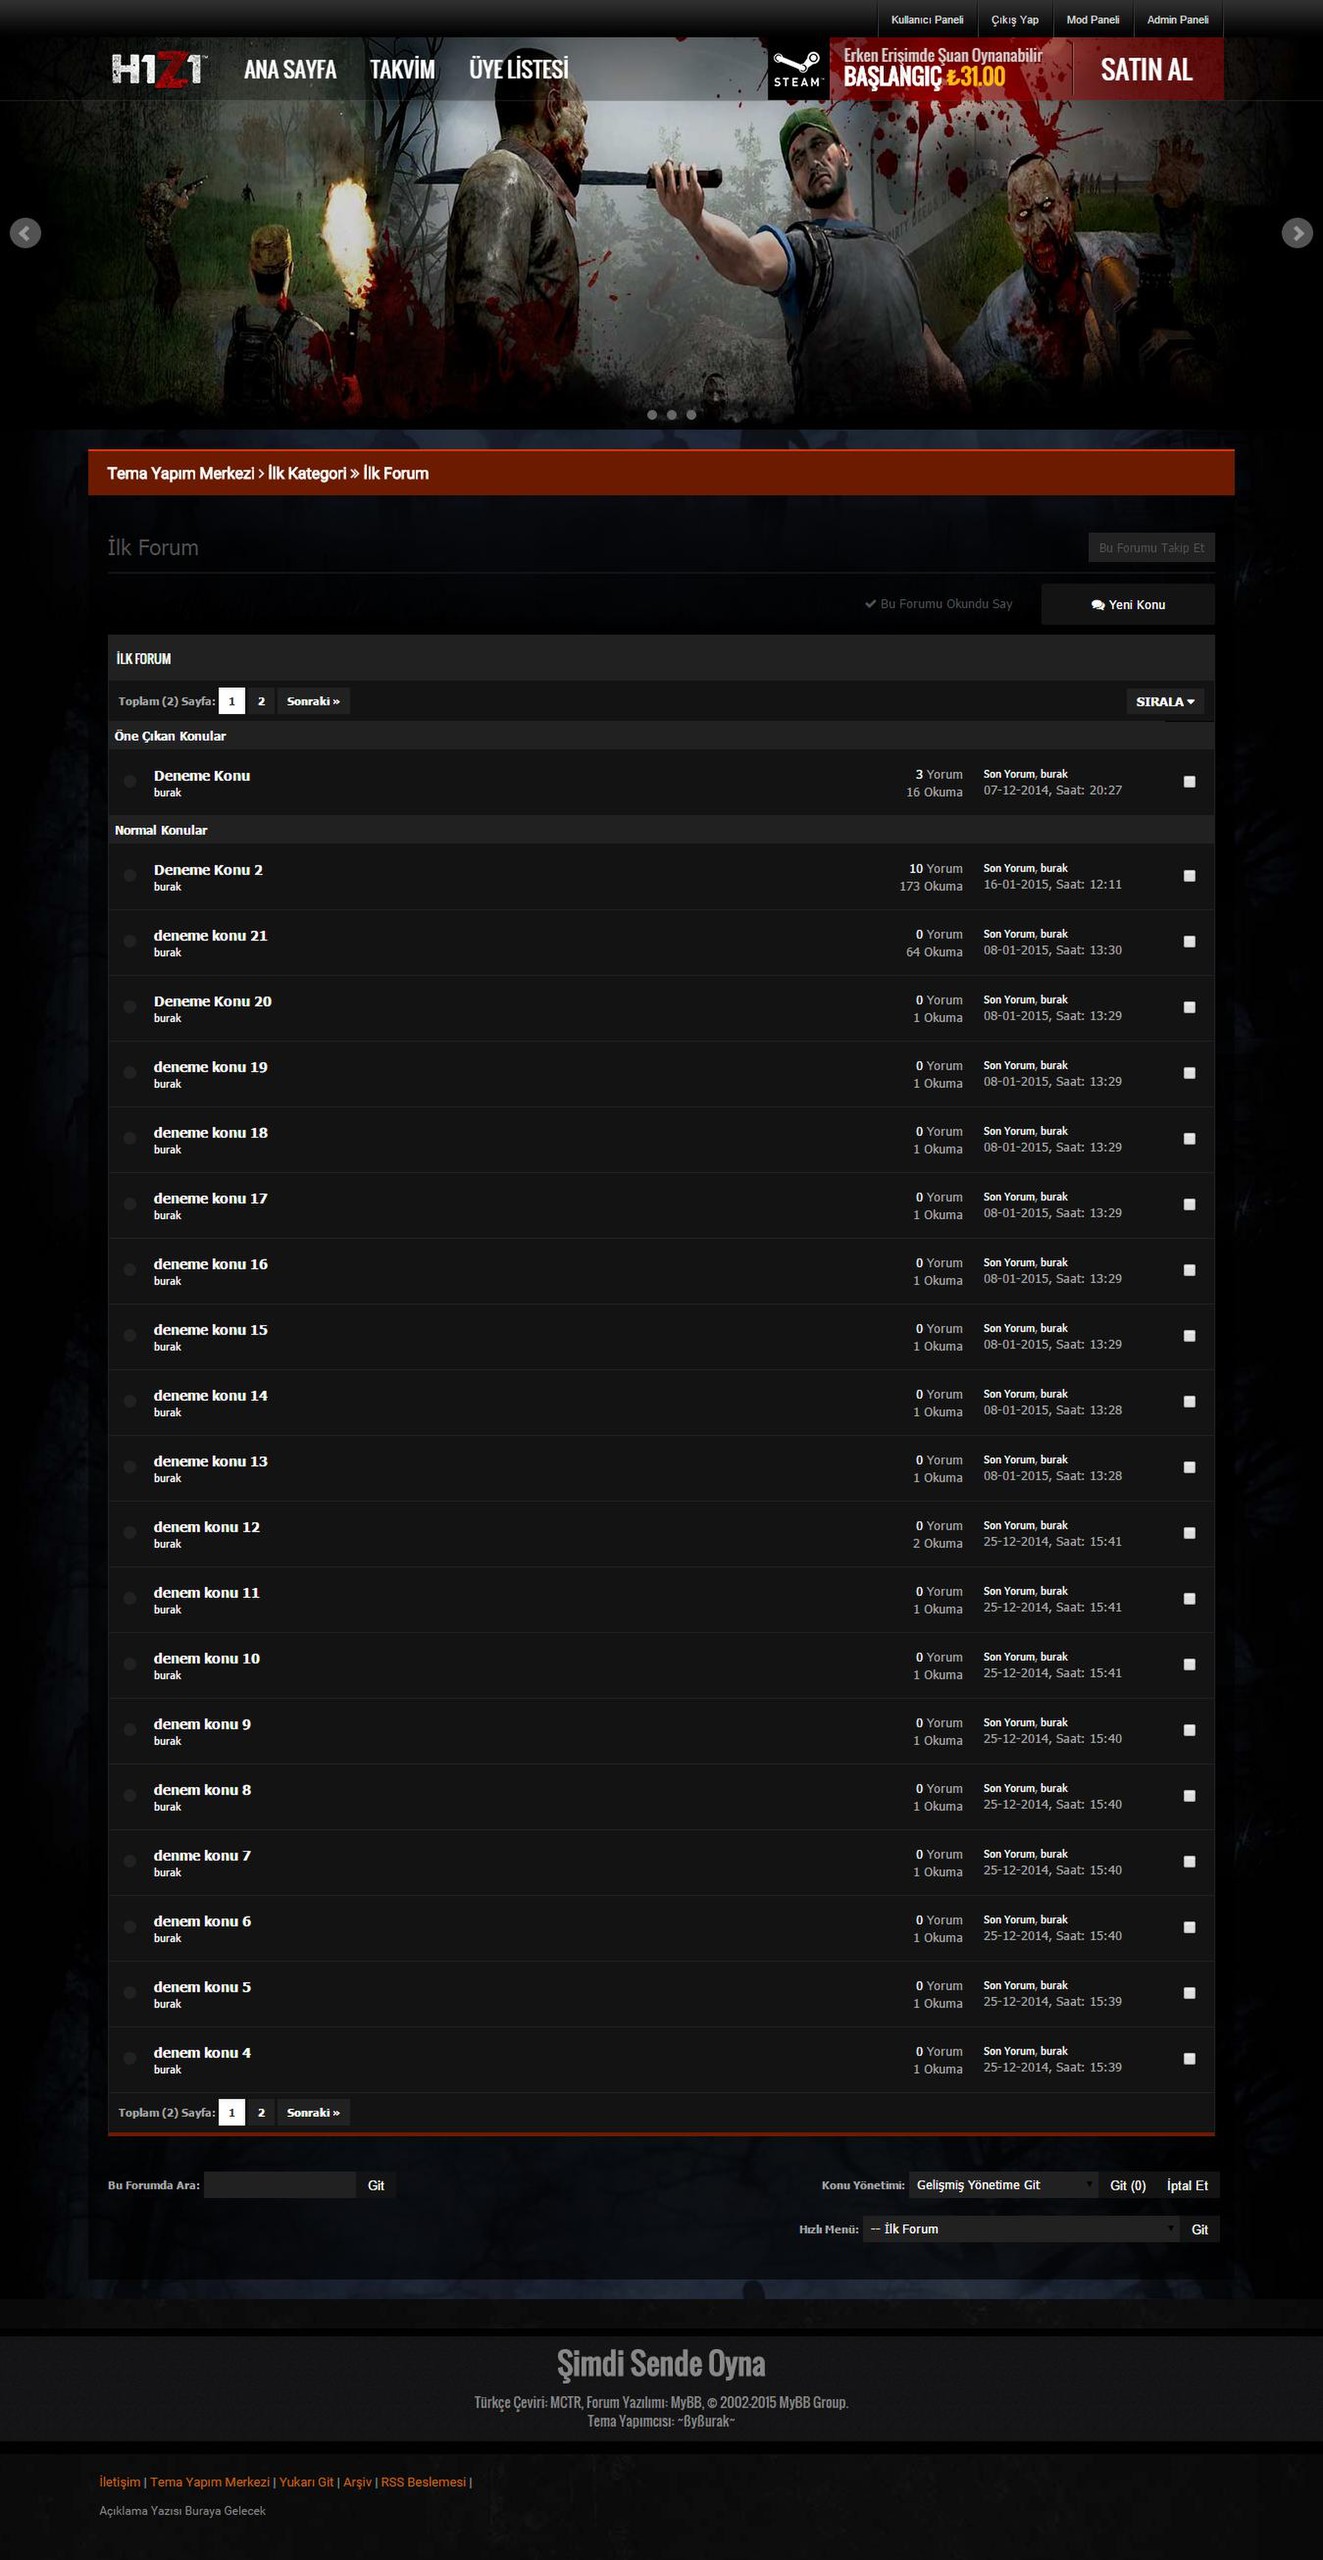Viewport: 1323px width, 2560px height.
Task: Tick checkbox for pinned Deneme Konu
Action: [1189, 782]
